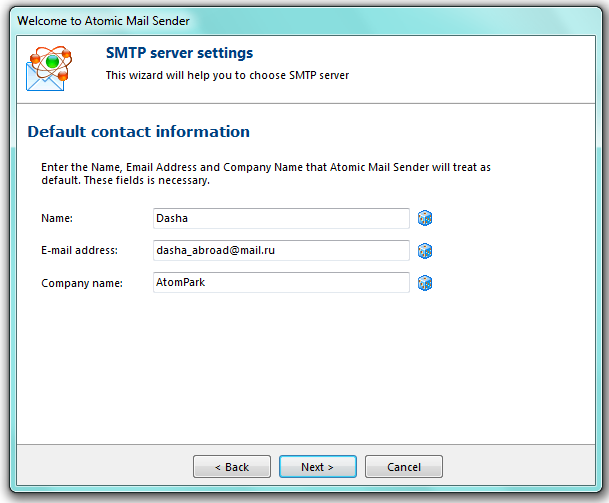
Task: Click the icon beside the Name field
Action: [x=424, y=218]
